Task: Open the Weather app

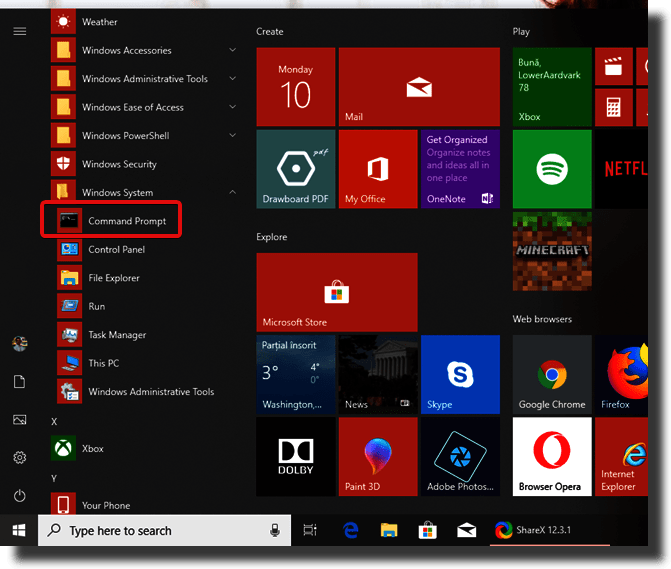Action: tap(143, 22)
